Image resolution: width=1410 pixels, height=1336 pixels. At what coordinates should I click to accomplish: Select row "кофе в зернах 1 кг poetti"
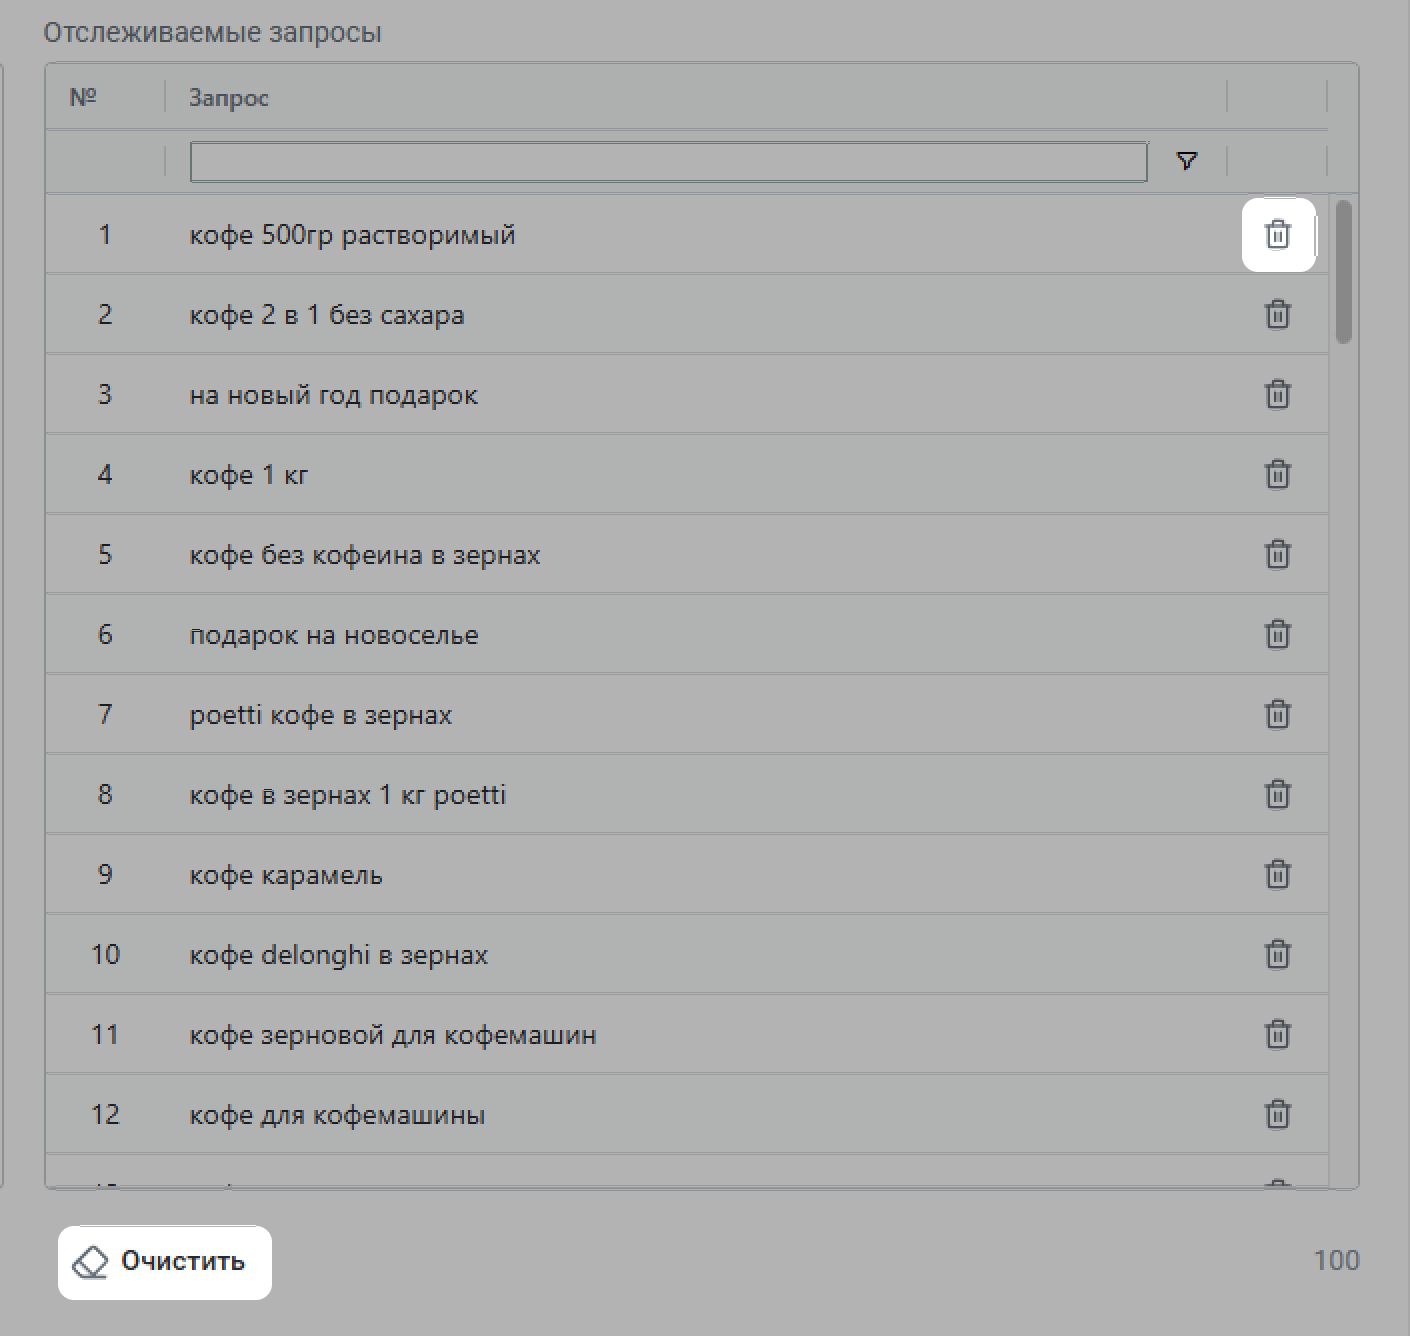tap(348, 795)
